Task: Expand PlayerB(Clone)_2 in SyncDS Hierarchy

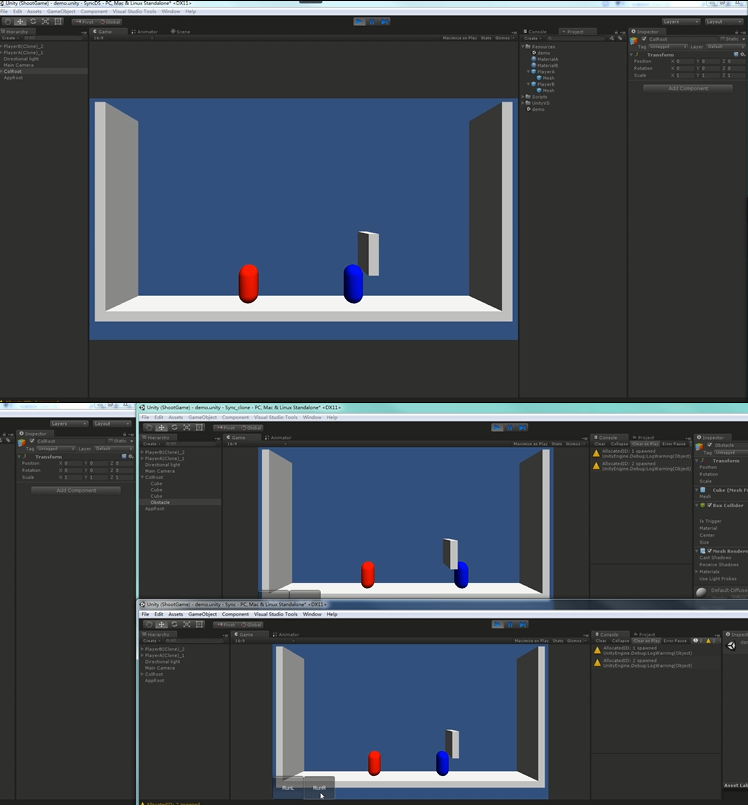Action: point(2,46)
